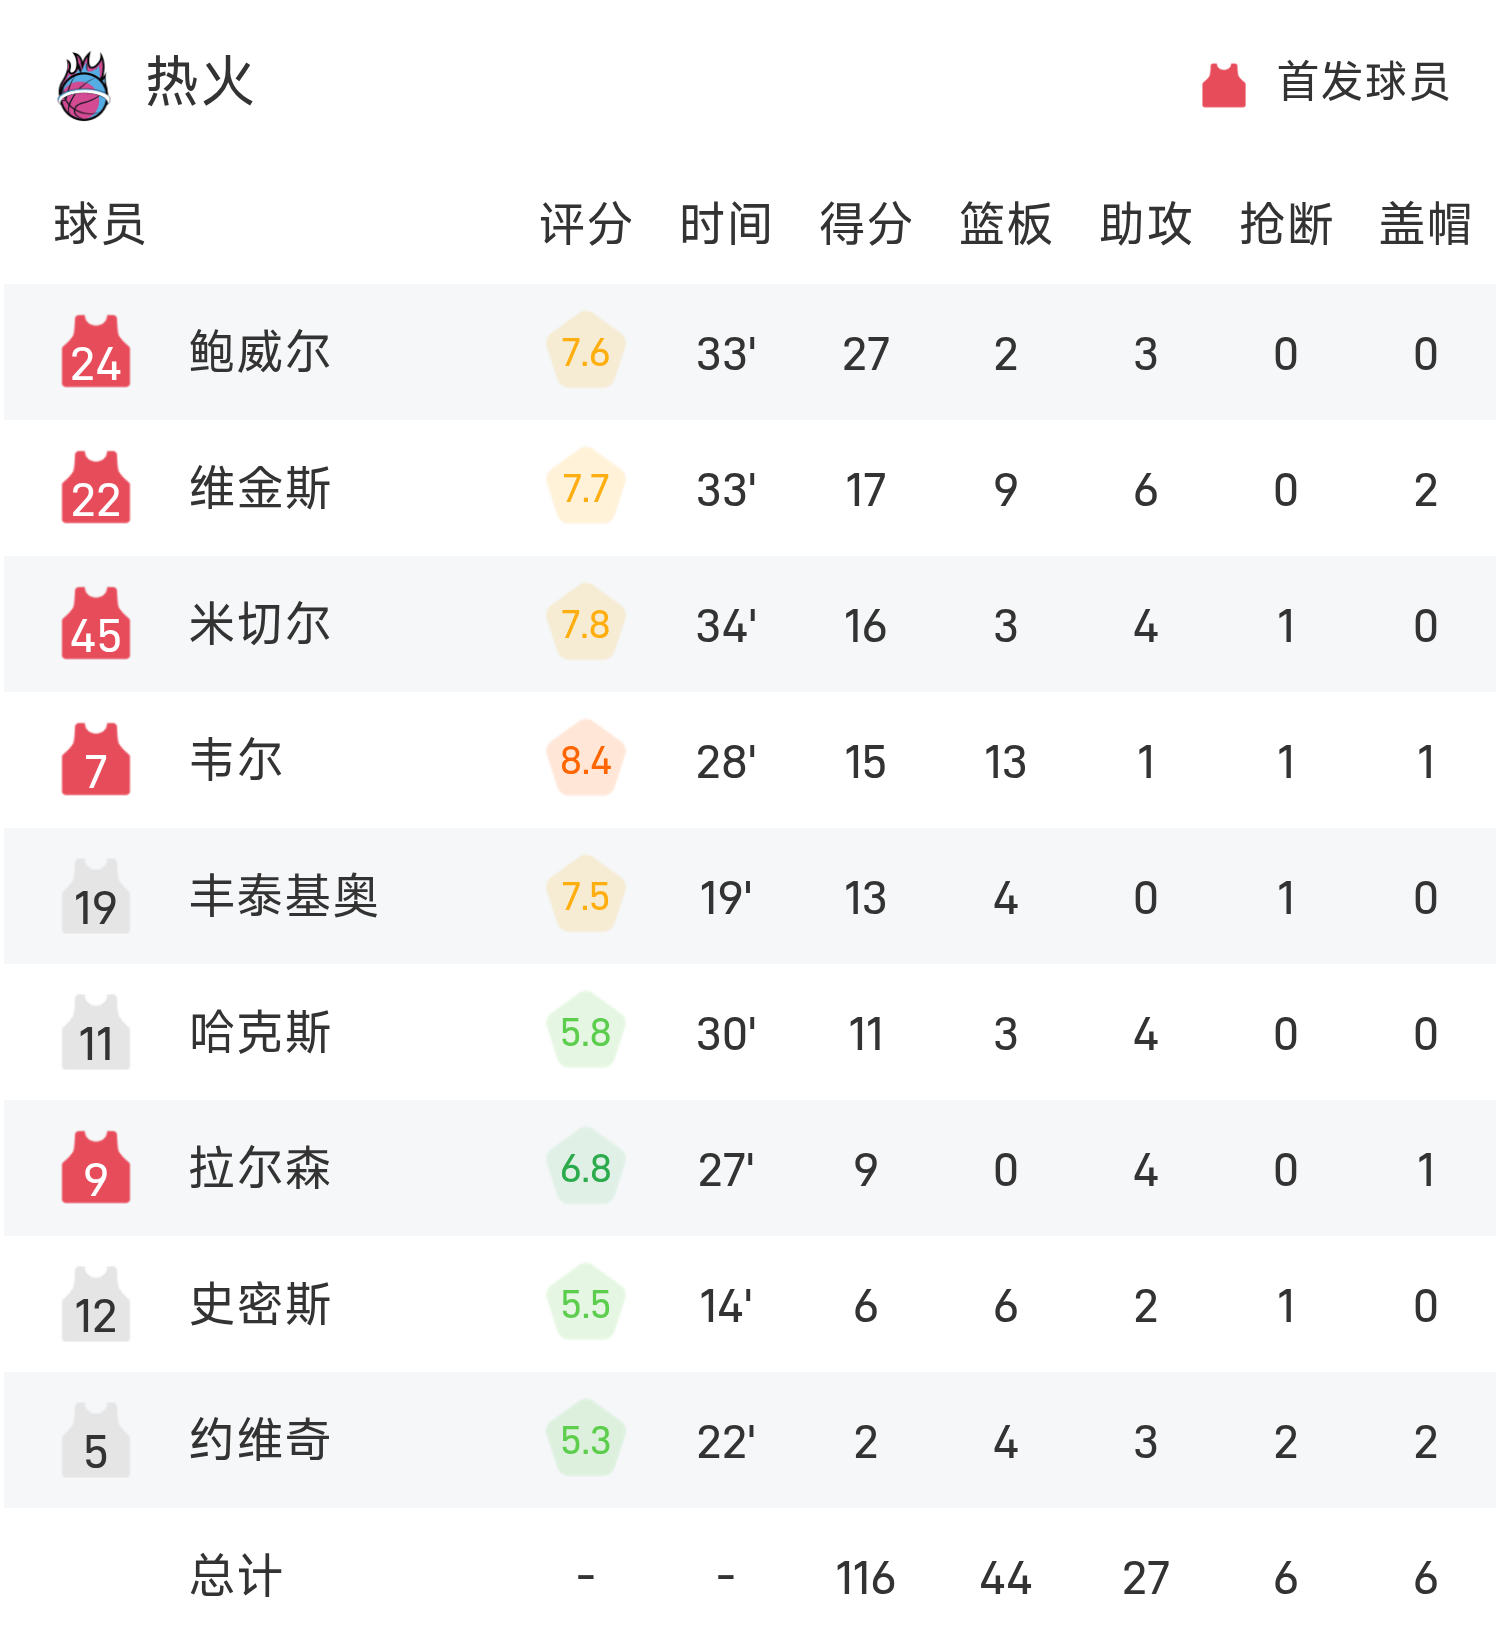Click the 首发球员 legend text
The height and width of the screenshot is (1648, 1500).
[1364, 82]
